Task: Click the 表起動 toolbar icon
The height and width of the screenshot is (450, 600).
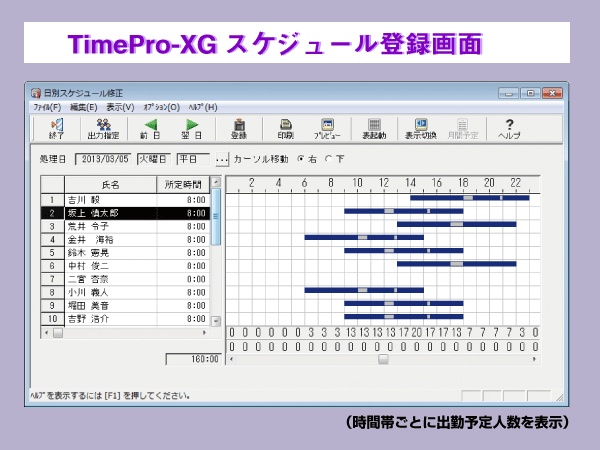Action: pos(374,129)
